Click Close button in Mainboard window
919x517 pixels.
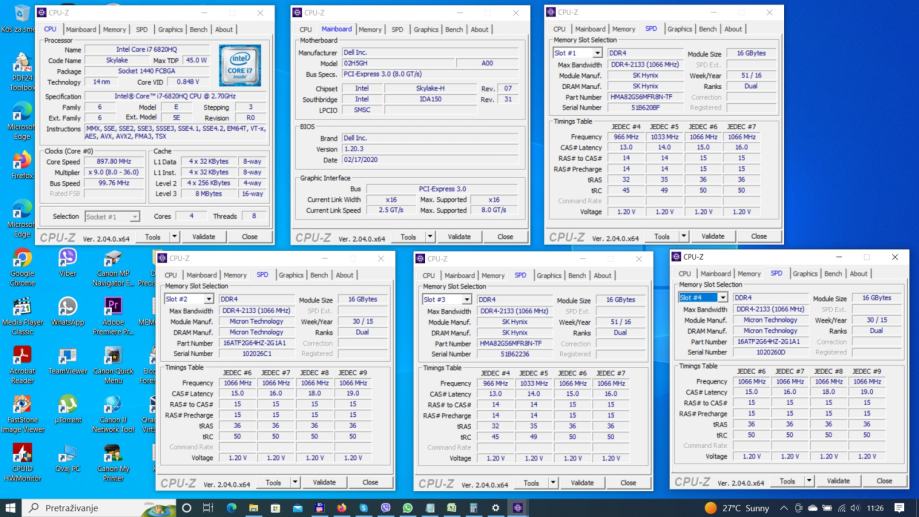click(x=505, y=237)
